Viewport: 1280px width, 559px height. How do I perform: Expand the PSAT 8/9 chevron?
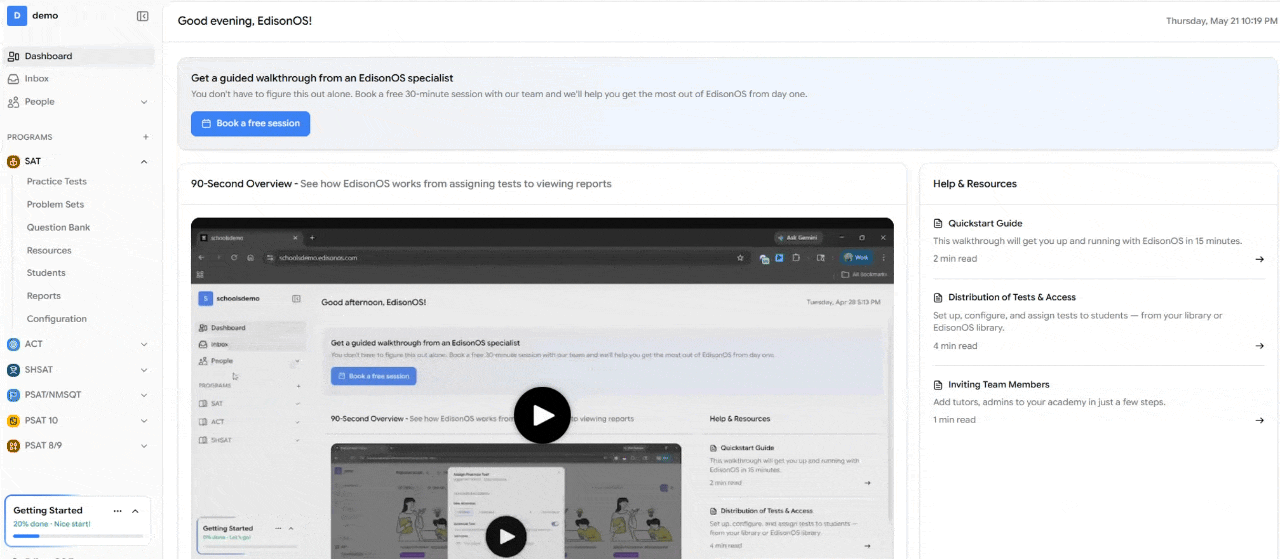tap(144, 446)
